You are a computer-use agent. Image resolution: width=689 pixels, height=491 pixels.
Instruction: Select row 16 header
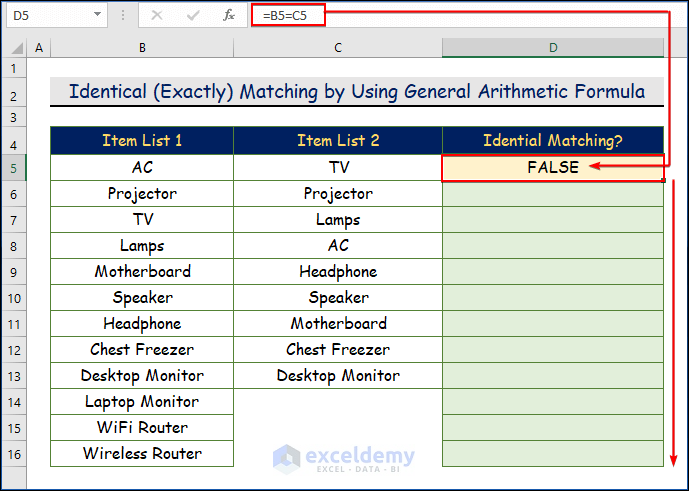tap(14, 454)
